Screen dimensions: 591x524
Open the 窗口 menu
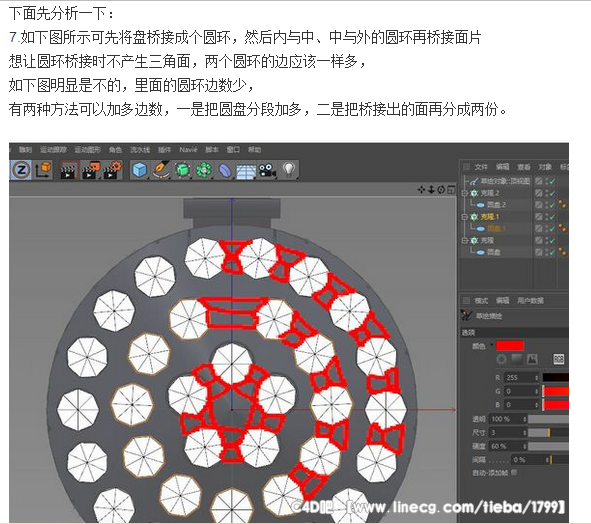(233, 150)
